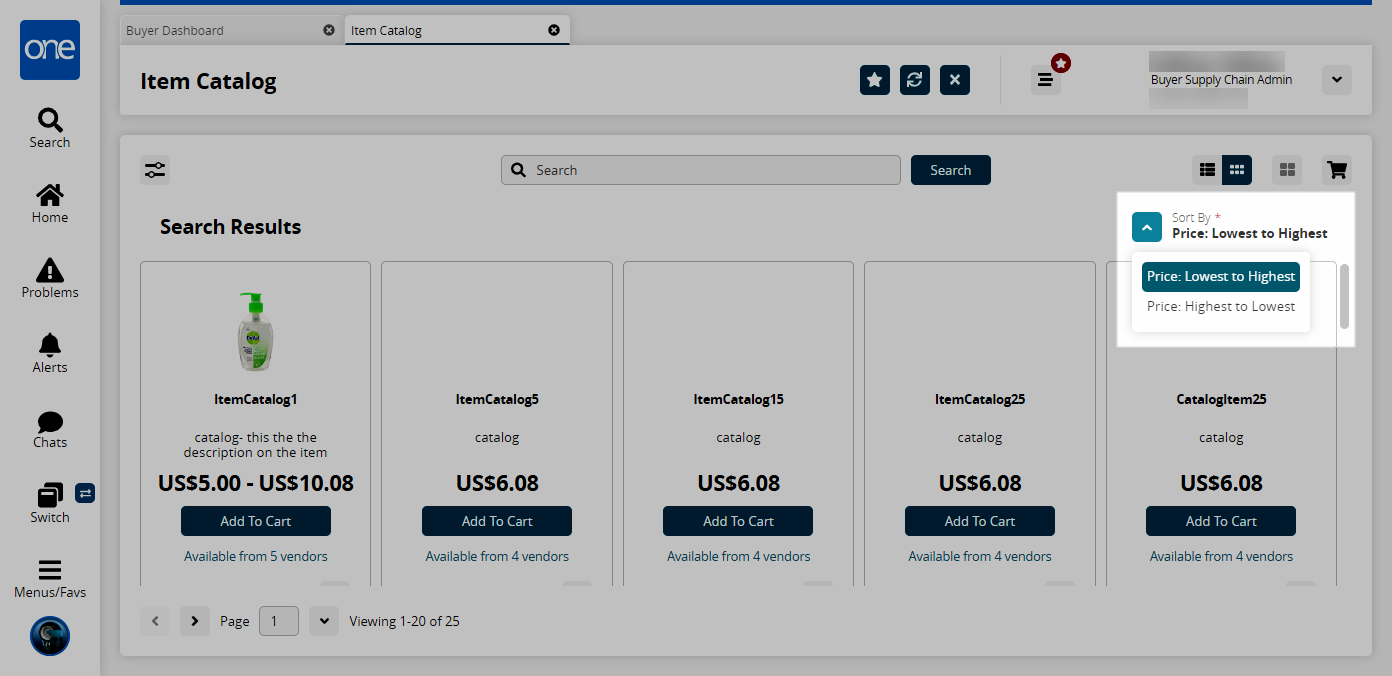1392x676 pixels.
Task: Open the shopping cart
Action: pos(1337,170)
